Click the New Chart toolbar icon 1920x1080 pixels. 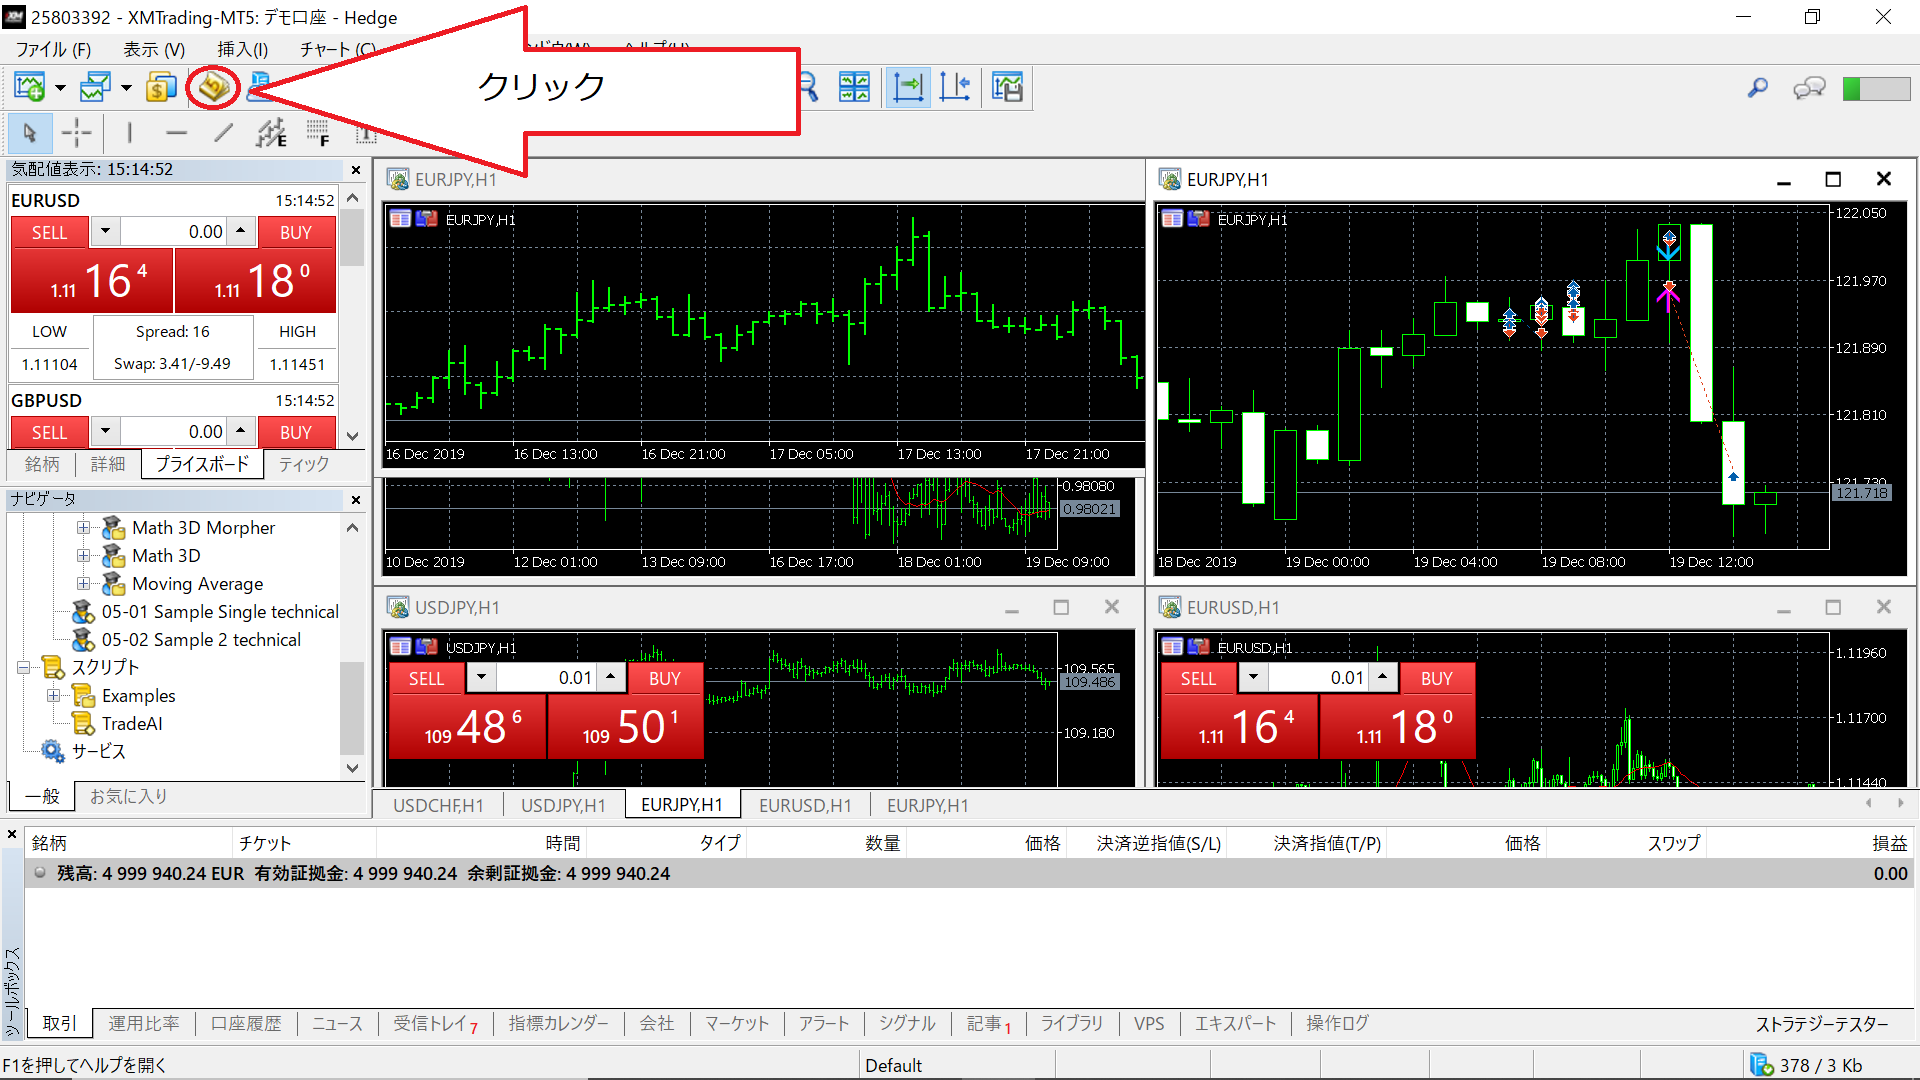tap(29, 88)
